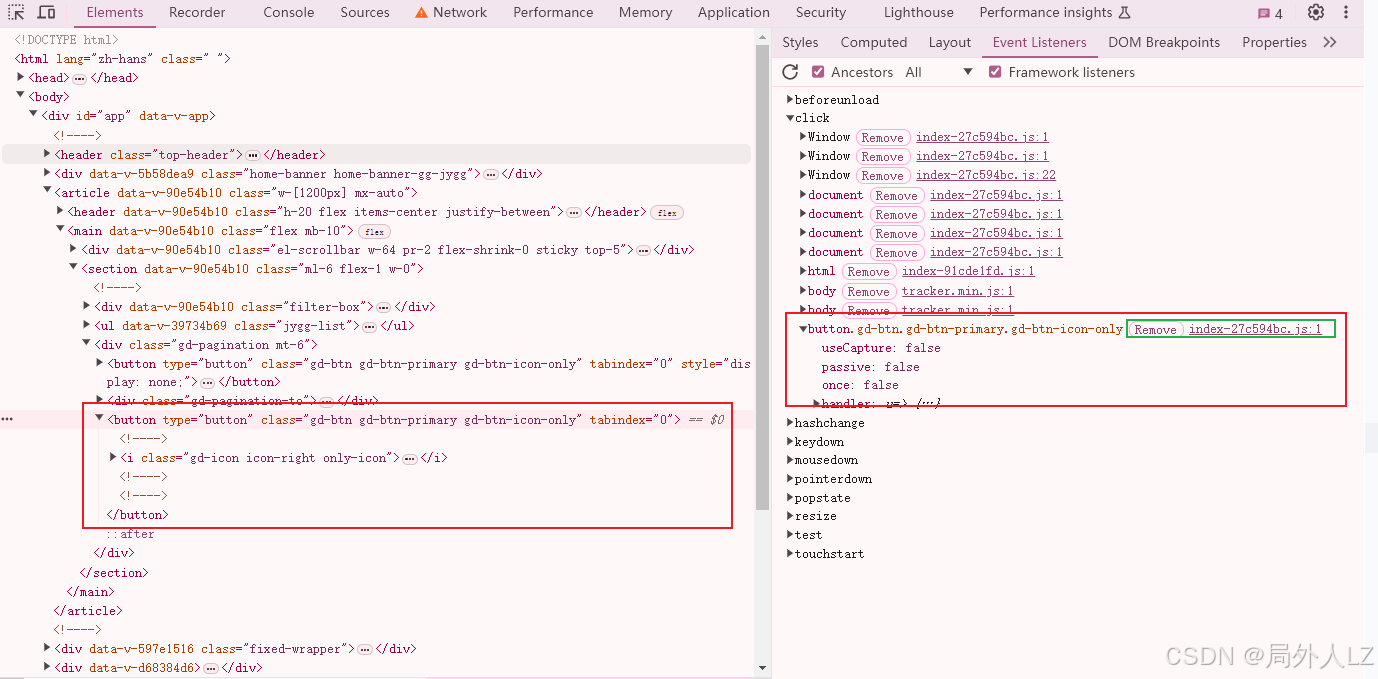The width and height of the screenshot is (1378, 679).
Task: Select the ::after pseudo-element row
Action: tap(131, 534)
